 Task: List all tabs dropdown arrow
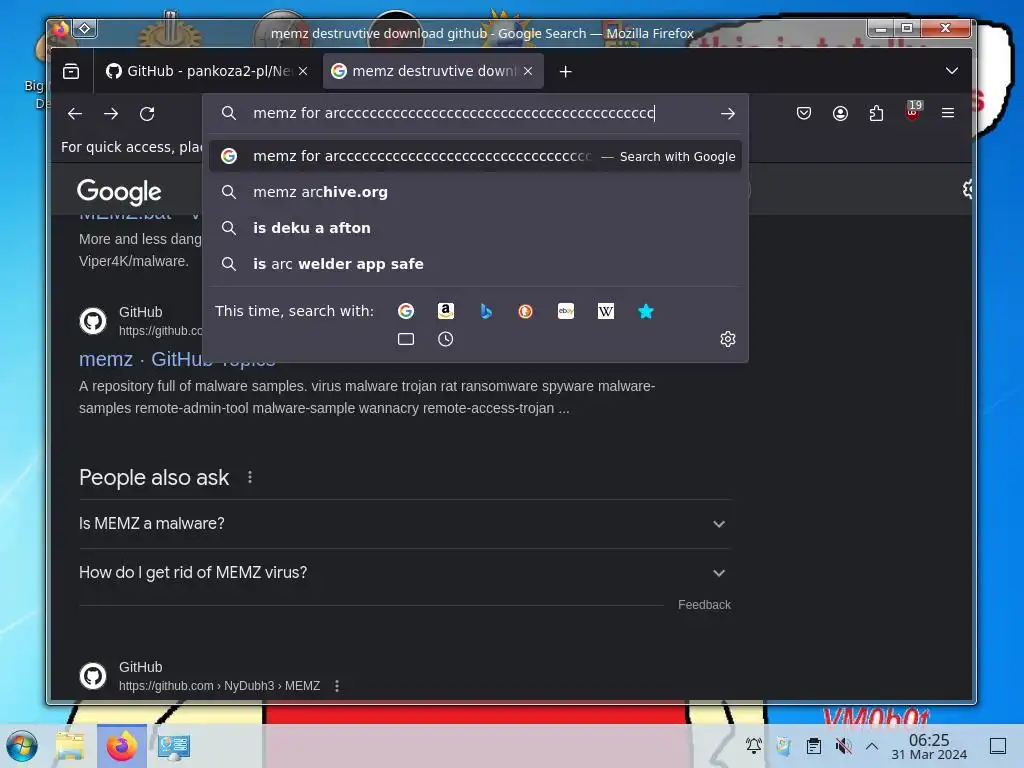pos(952,71)
